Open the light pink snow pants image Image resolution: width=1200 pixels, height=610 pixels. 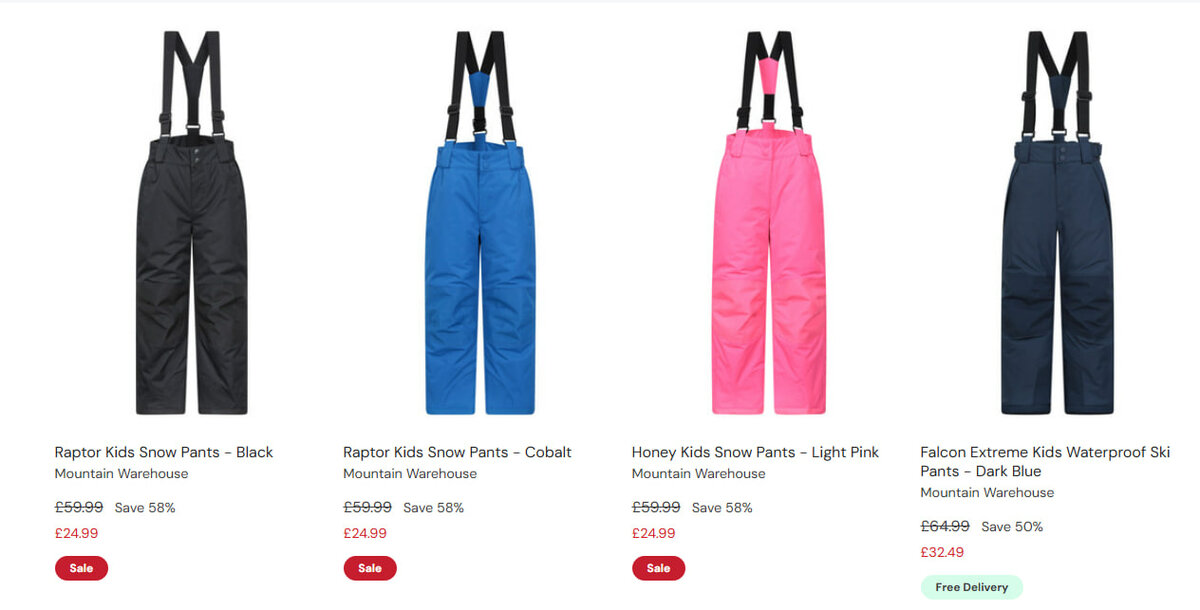(769, 222)
